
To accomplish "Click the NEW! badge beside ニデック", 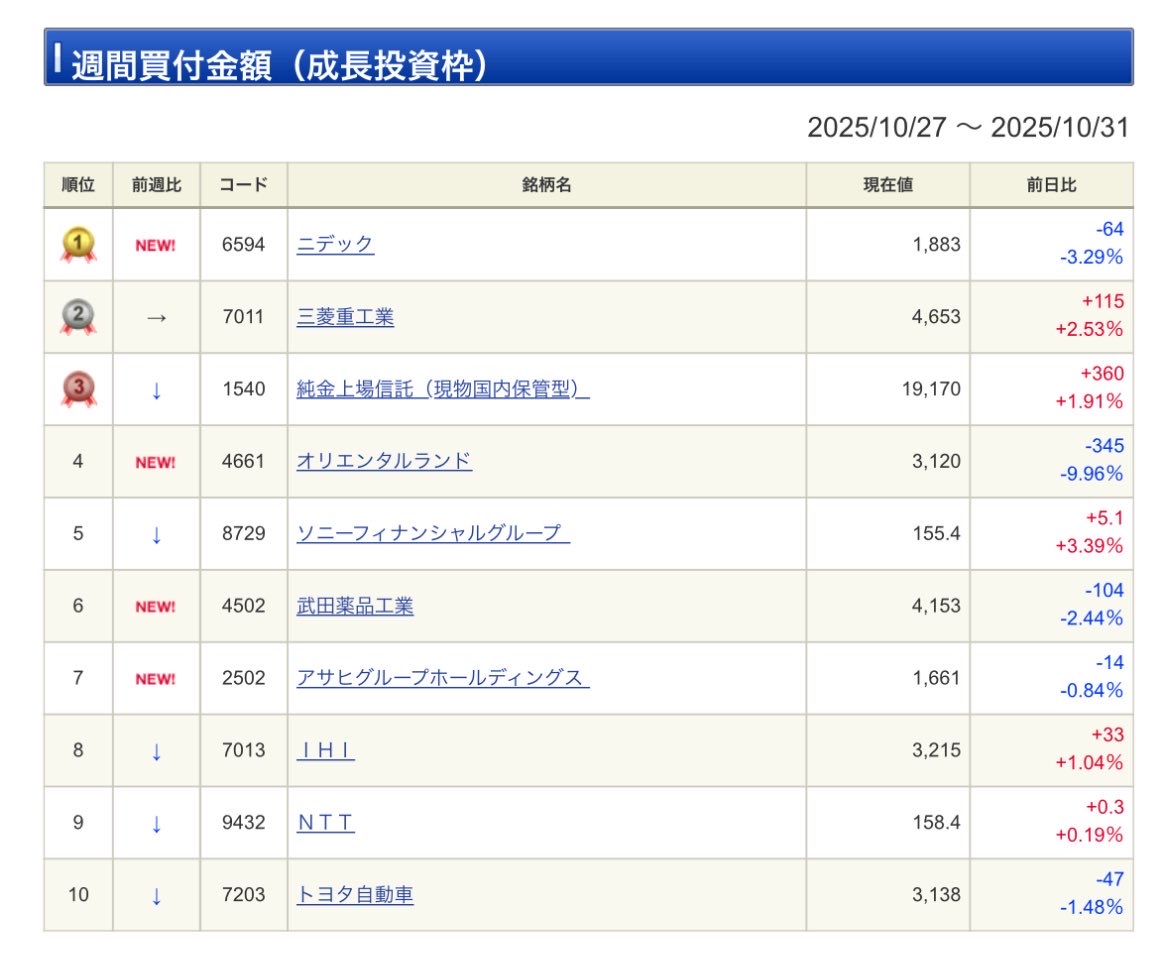I will click(155, 245).
